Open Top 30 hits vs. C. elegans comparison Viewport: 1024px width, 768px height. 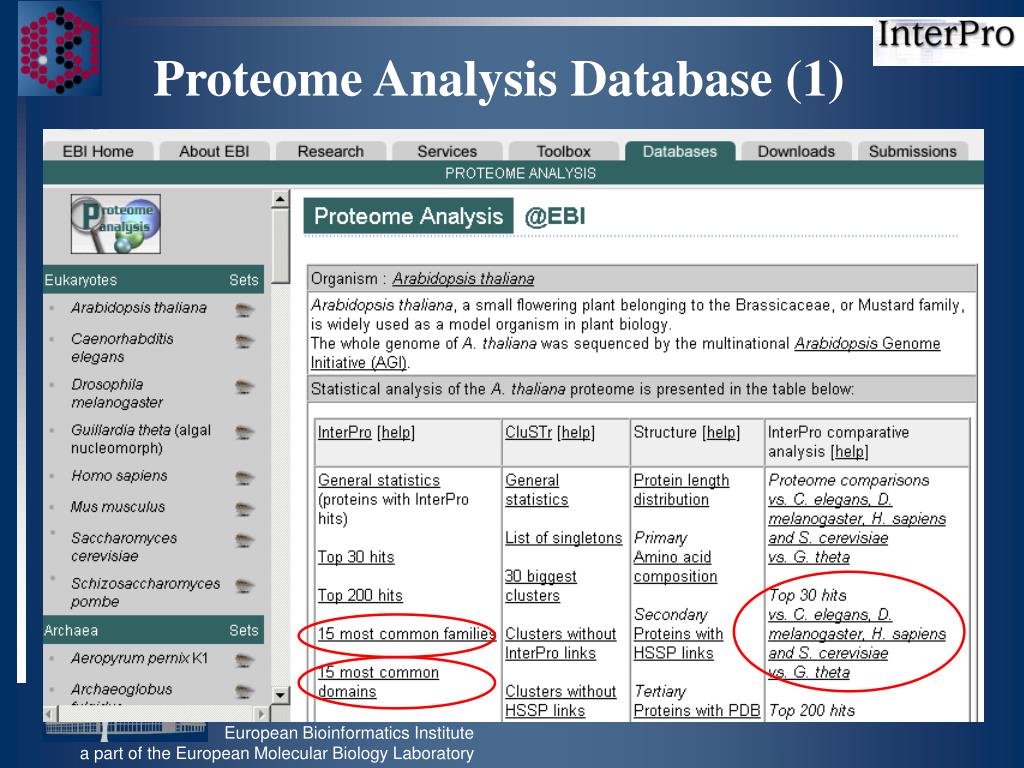(x=857, y=633)
